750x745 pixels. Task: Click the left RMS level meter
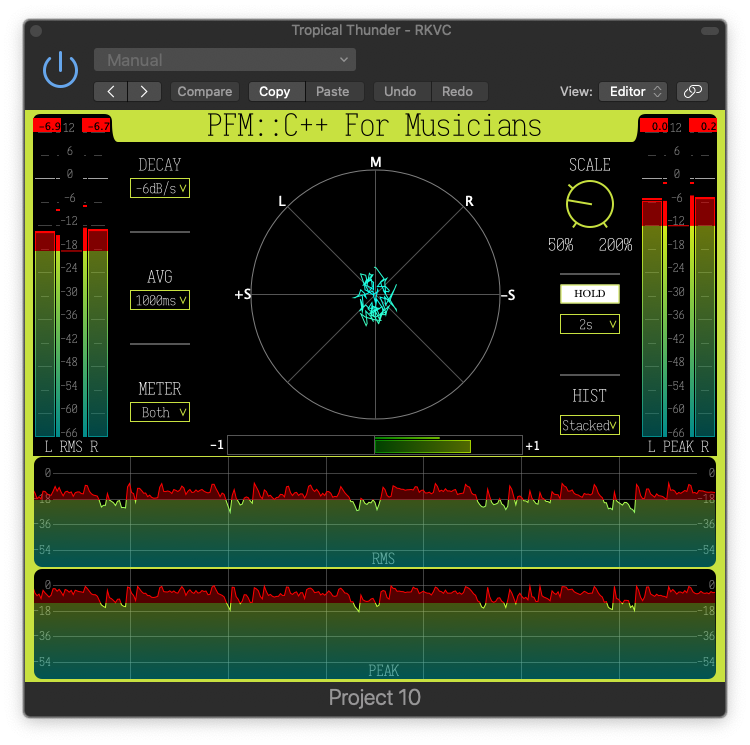point(45,334)
